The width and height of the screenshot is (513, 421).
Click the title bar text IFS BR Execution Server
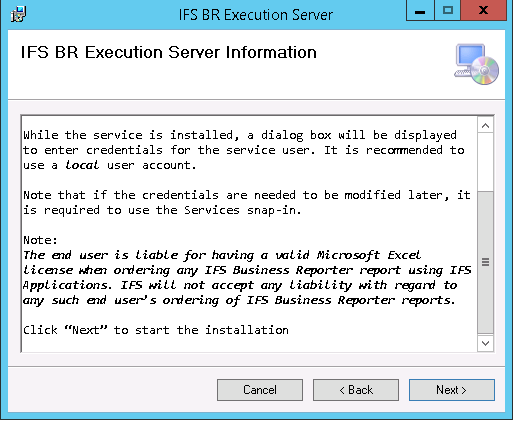coord(256,15)
